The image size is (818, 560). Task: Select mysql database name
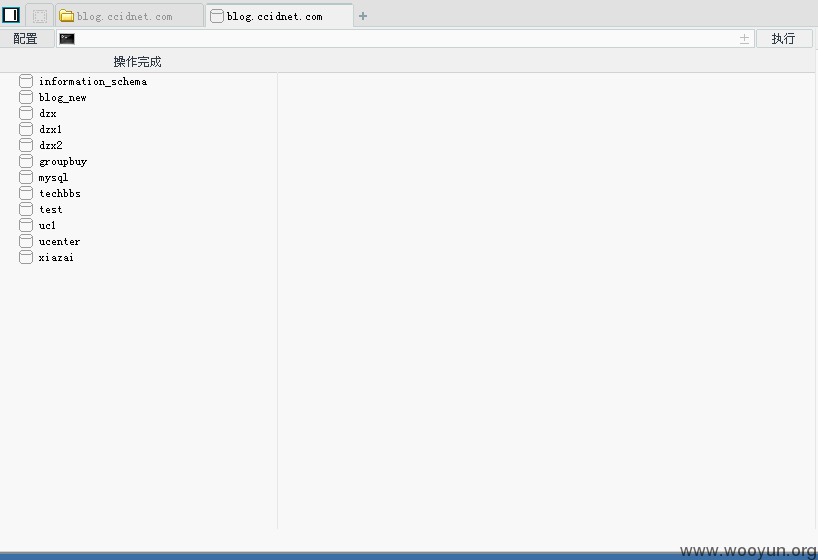pyautogui.click(x=53, y=178)
